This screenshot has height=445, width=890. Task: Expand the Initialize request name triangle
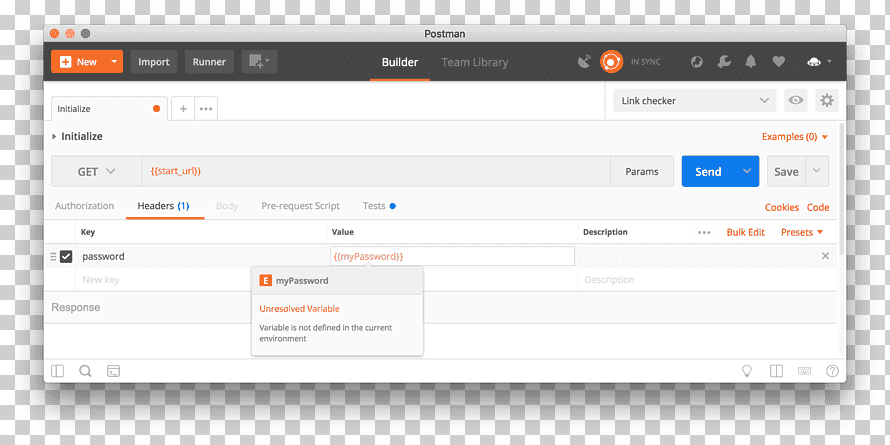(54, 136)
